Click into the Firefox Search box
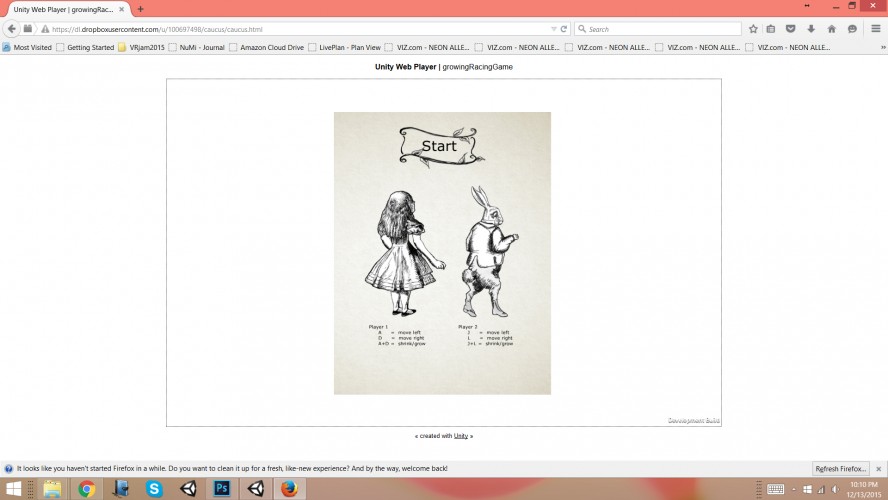The height and width of the screenshot is (500, 888). (x=658, y=29)
